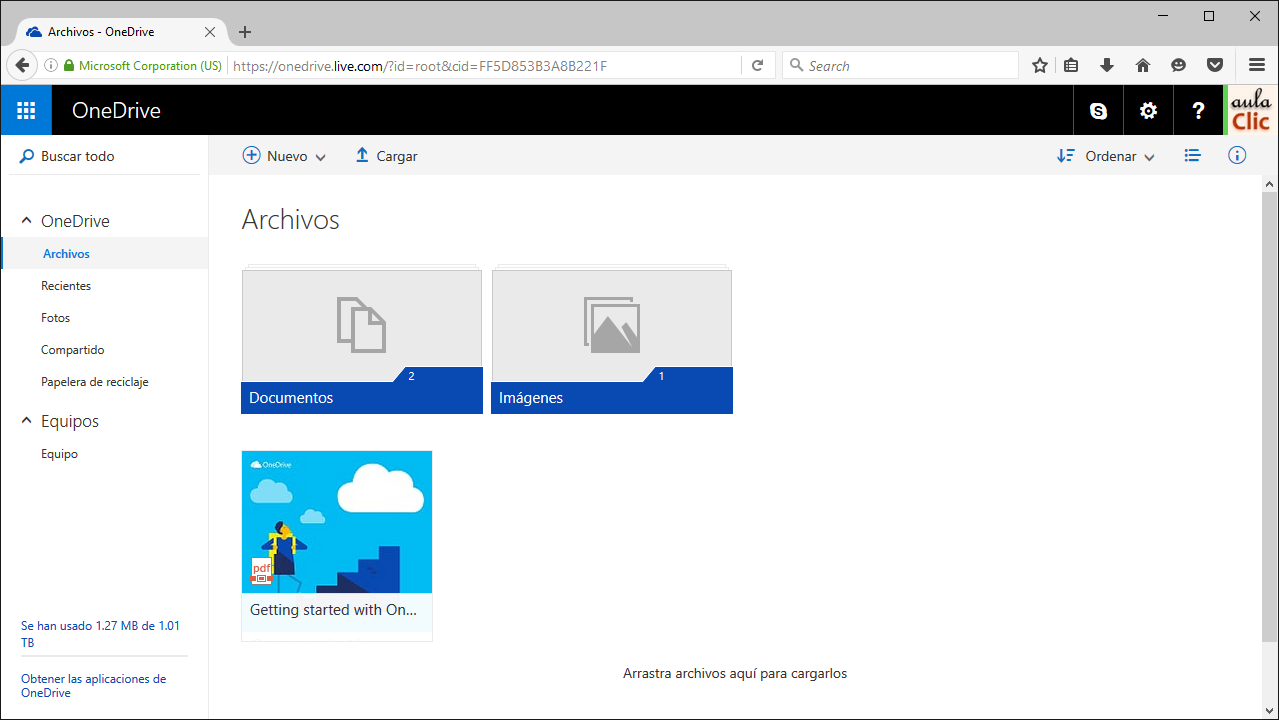
Task: Open a new browser tab with plus
Action: (x=245, y=32)
